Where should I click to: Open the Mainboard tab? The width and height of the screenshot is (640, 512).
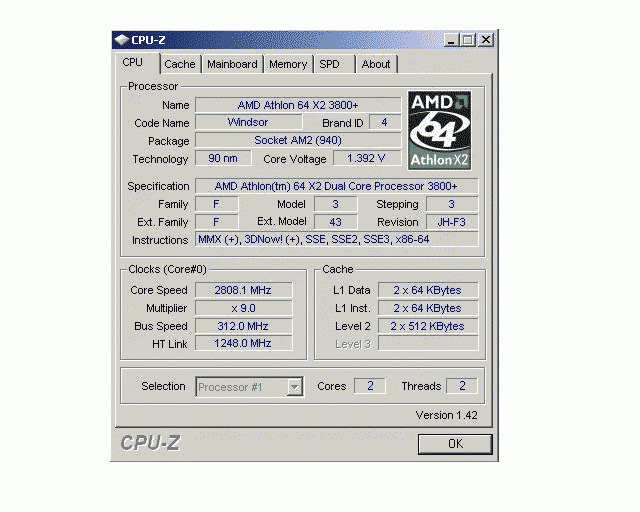click(x=233, y=64)
